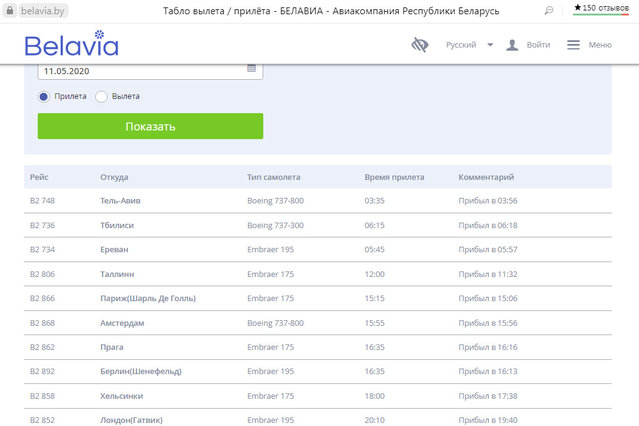Click the Рейс column header
This screenshot has height=426, width=639.
pos(39,177)
